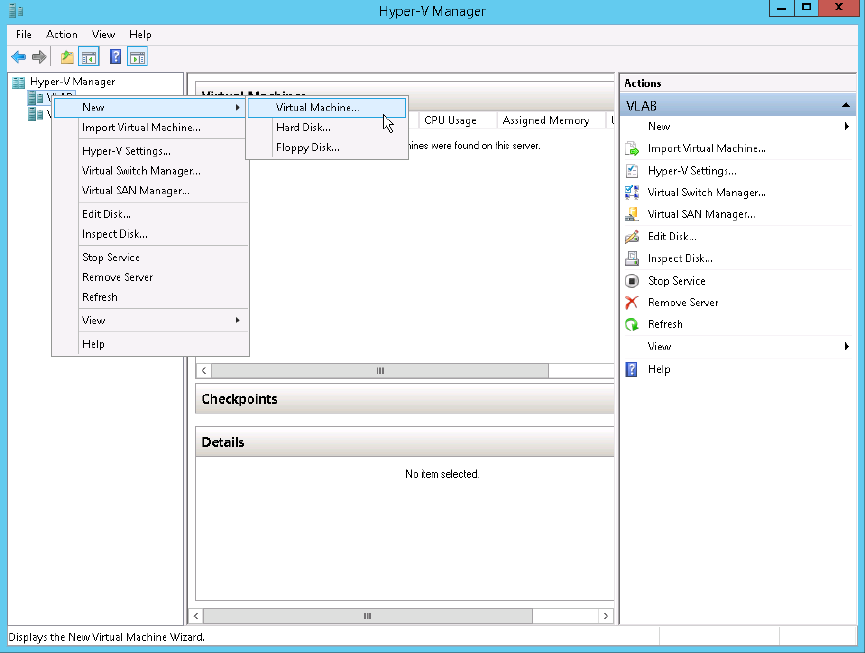The width and height of the screenshot is (865, 653).
Task: Click the Hyper-V Settings icon in Actions pane
Action: coord(632,170)
